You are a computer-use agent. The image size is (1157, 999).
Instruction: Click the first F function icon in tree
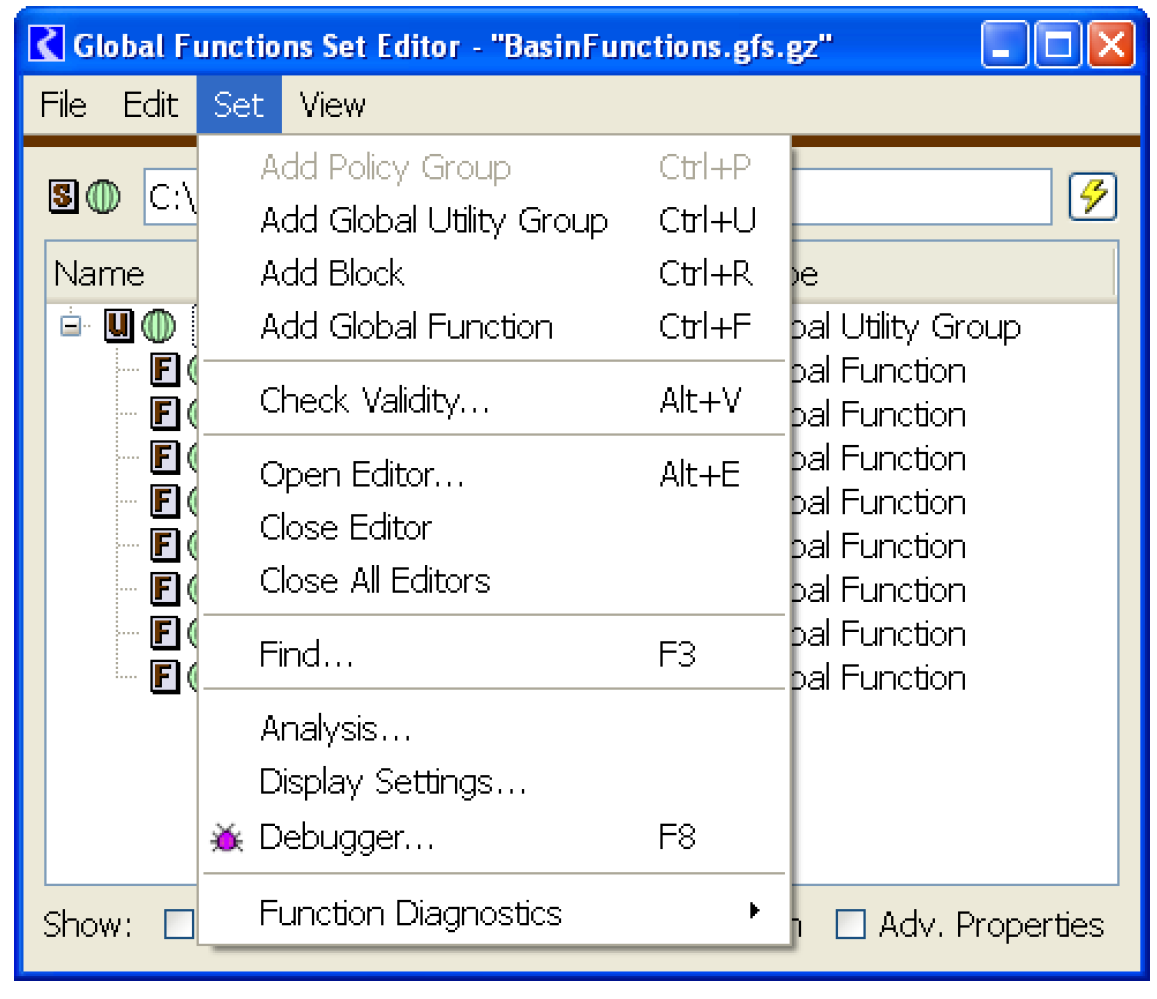(x=164, y=370)
